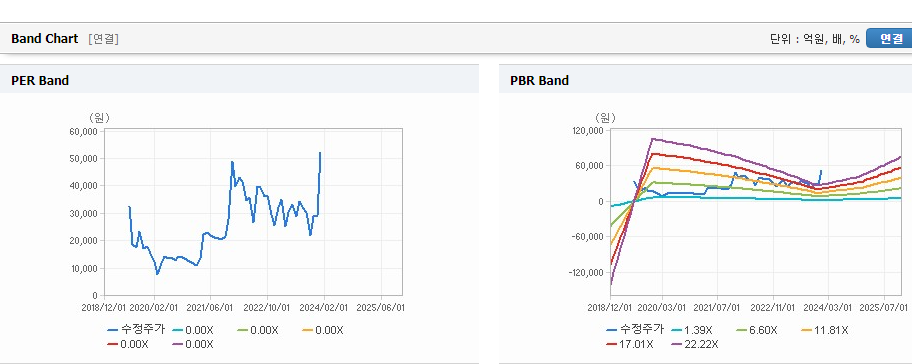Toggle the 22.22X legend series
This screenshot has width=912, height=364.
[x=695, y=344]
